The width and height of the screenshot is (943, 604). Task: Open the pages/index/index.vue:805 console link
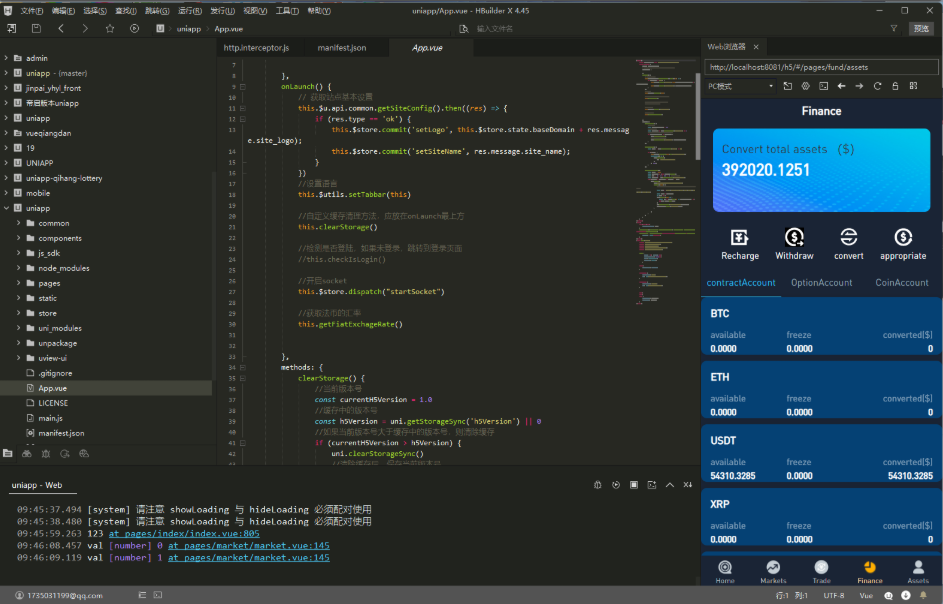click(x=184, y=534)
